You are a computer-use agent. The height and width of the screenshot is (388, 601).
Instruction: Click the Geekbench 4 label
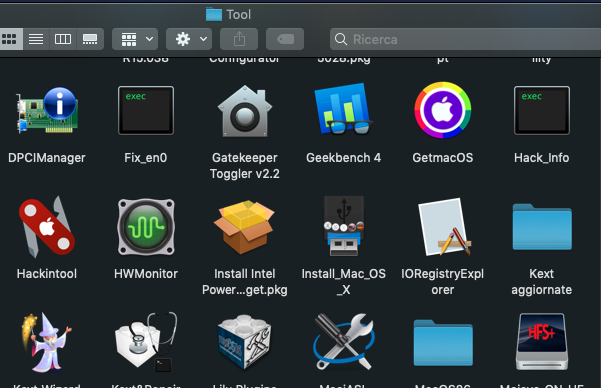tap(343, 158)
